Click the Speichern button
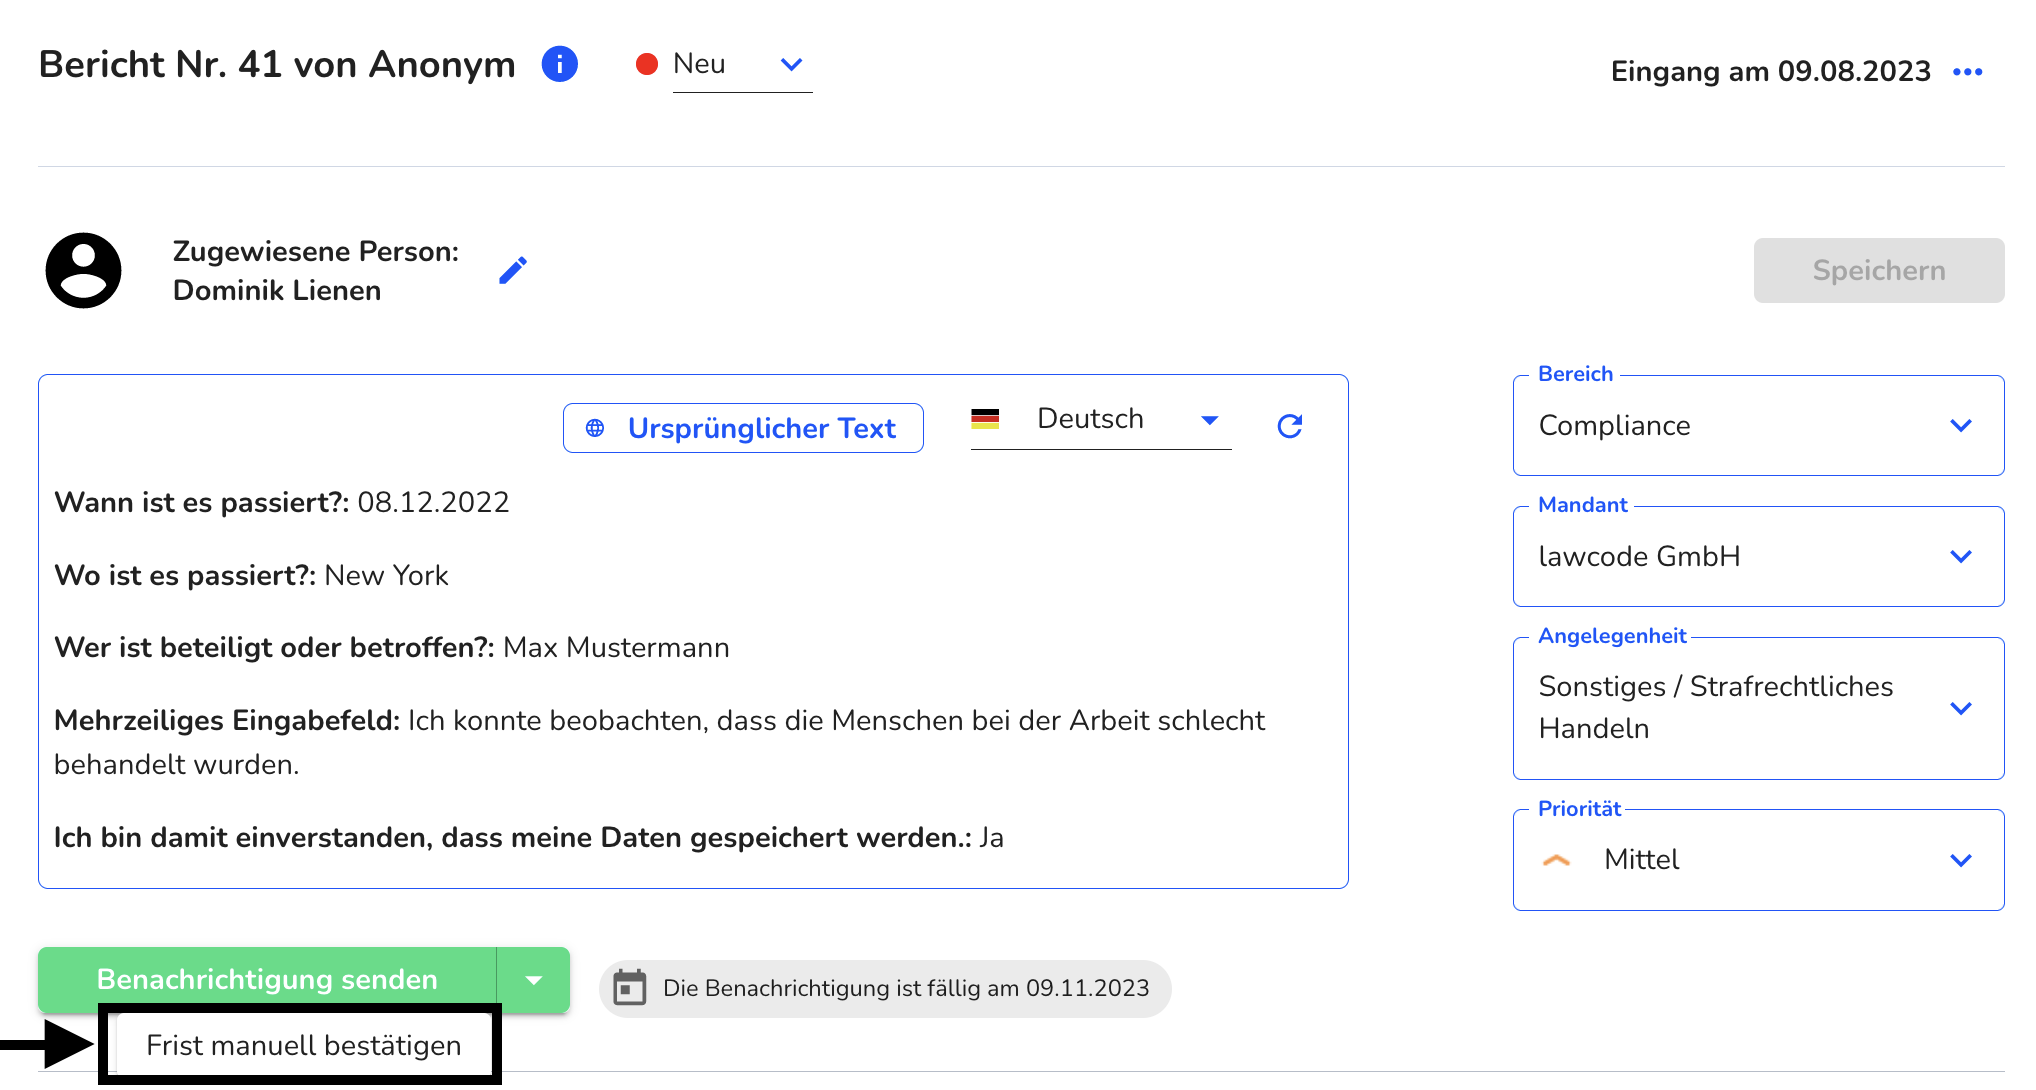Viewport: 2036px width, 1090px height. pyautogui.click(x=1879, y=270)
